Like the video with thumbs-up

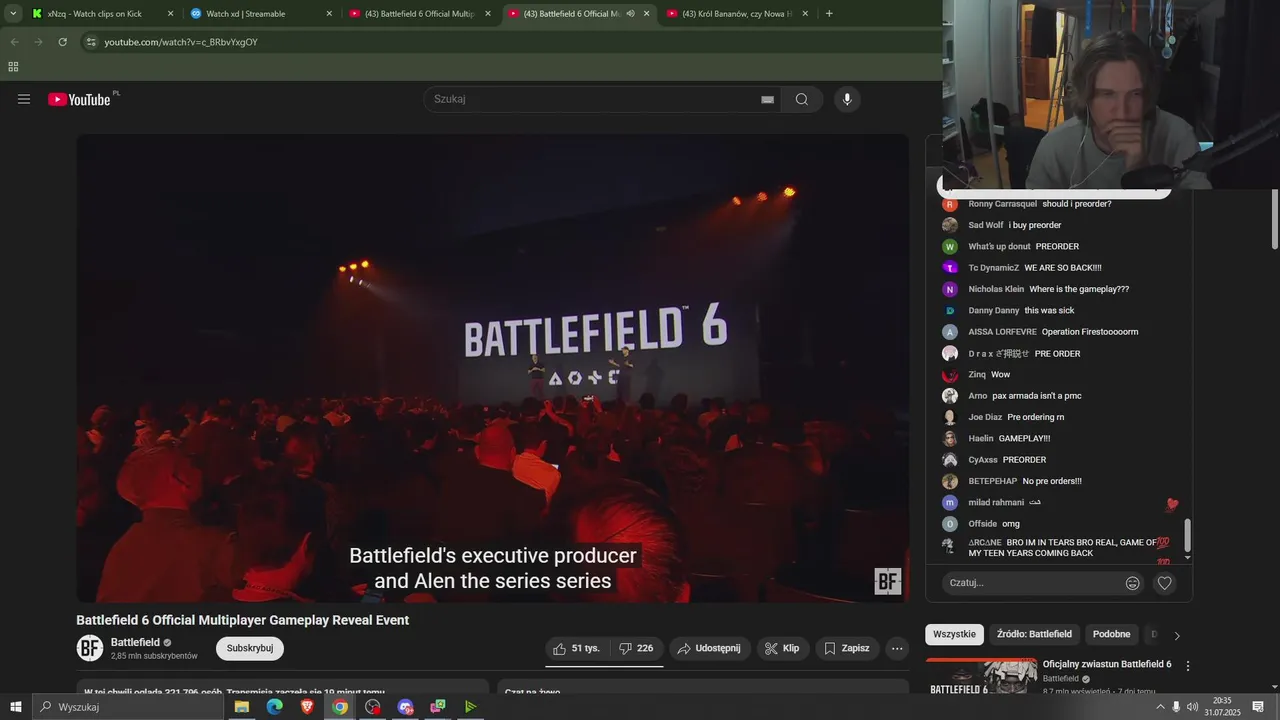click(576, 648)
